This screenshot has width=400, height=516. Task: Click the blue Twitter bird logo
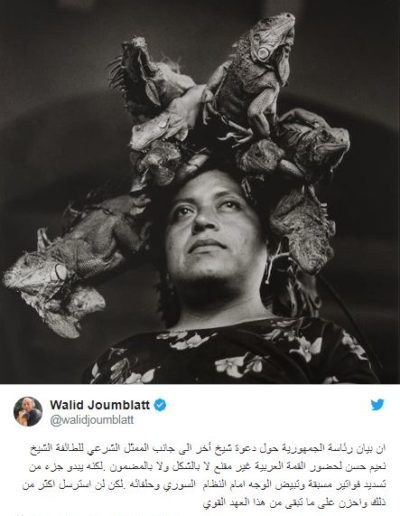tap(377, 405)
